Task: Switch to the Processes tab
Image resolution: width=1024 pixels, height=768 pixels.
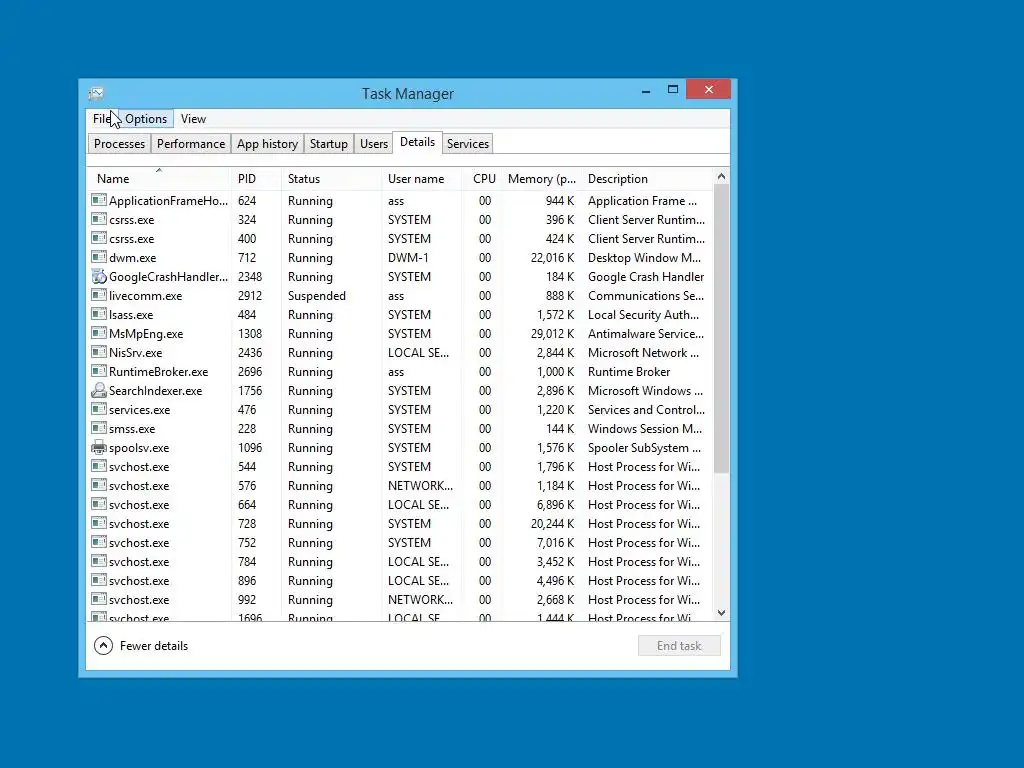Action: click(120, 144)
